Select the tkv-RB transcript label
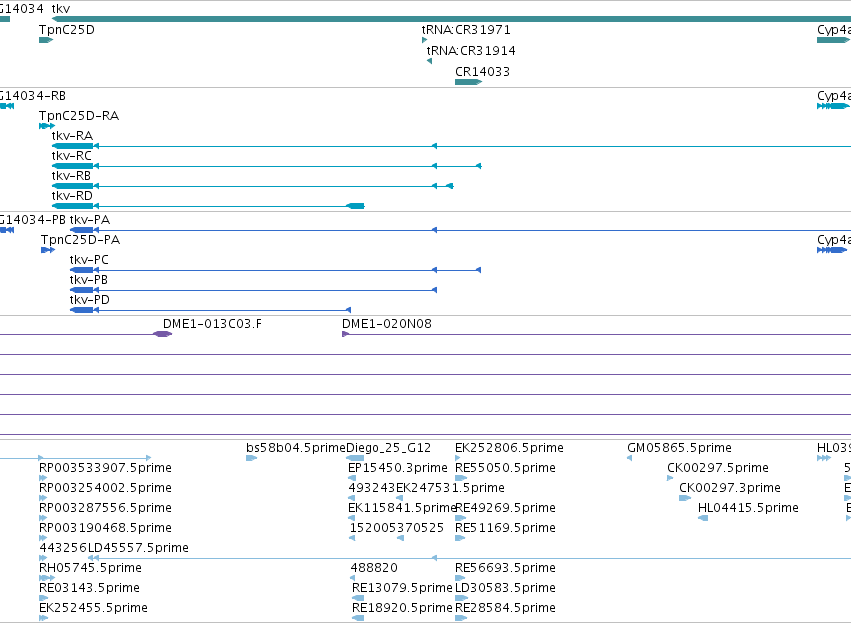851x623 pixels. tap(71, 176)
